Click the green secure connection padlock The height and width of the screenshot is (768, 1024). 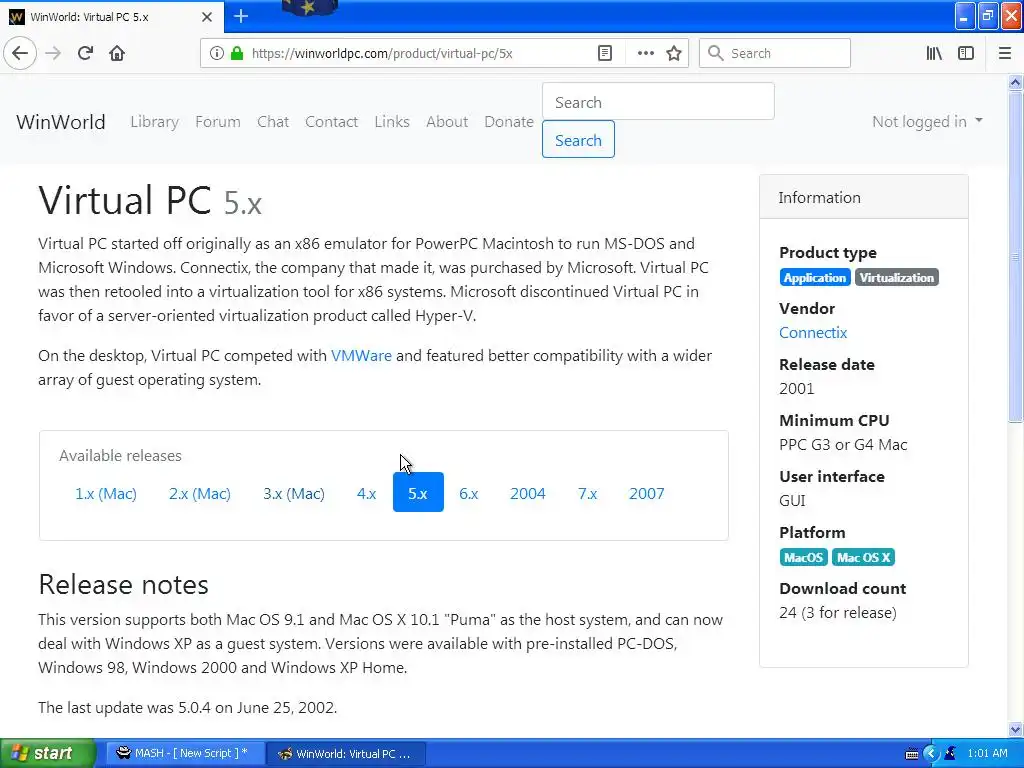pyautogui.click(x=237, y=53)
